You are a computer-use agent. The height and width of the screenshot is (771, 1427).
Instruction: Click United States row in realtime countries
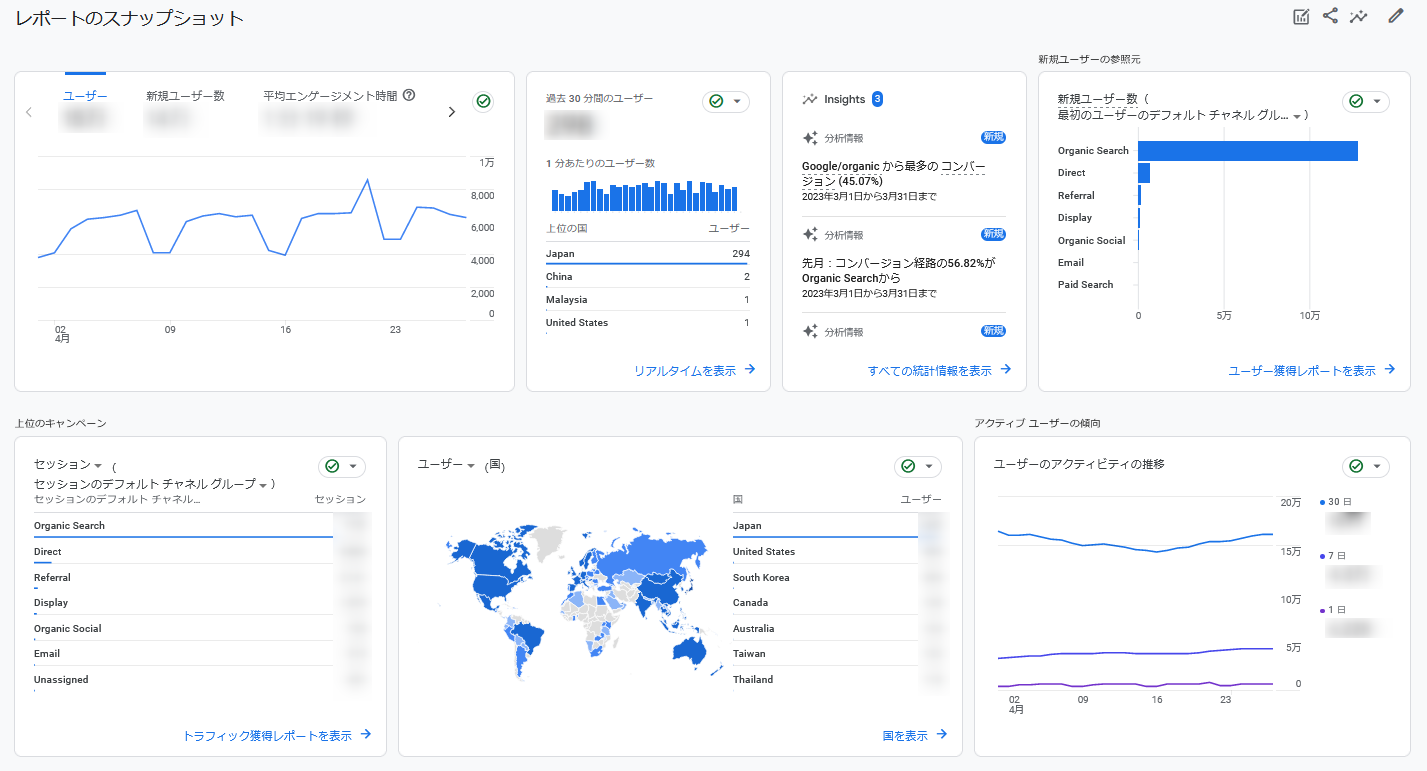(648, 323)
